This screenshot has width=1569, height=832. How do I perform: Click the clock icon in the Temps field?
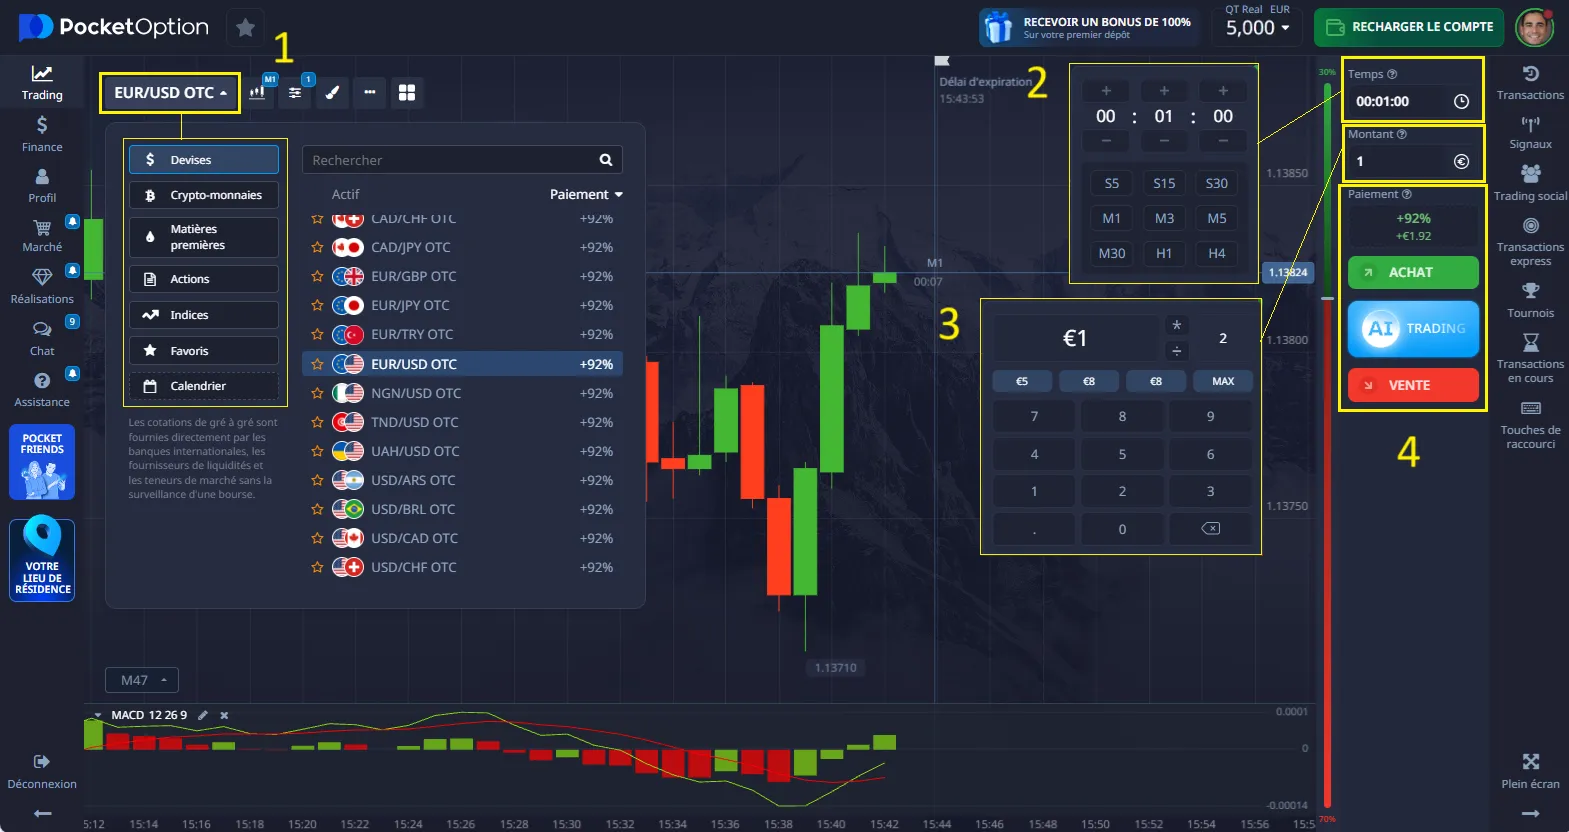coord(1461,101)
